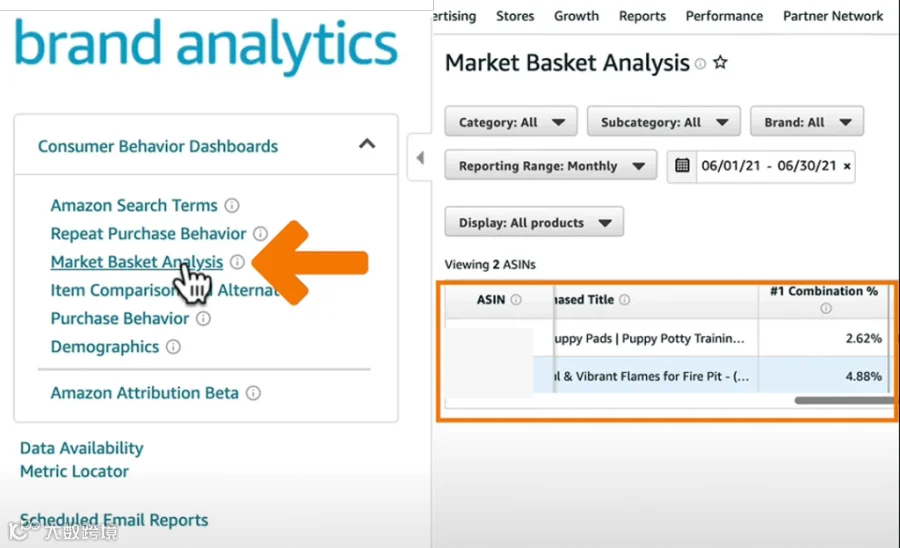Open the Performance menu in top navigation
Screen dimensions: 900x548
point(724,16)
